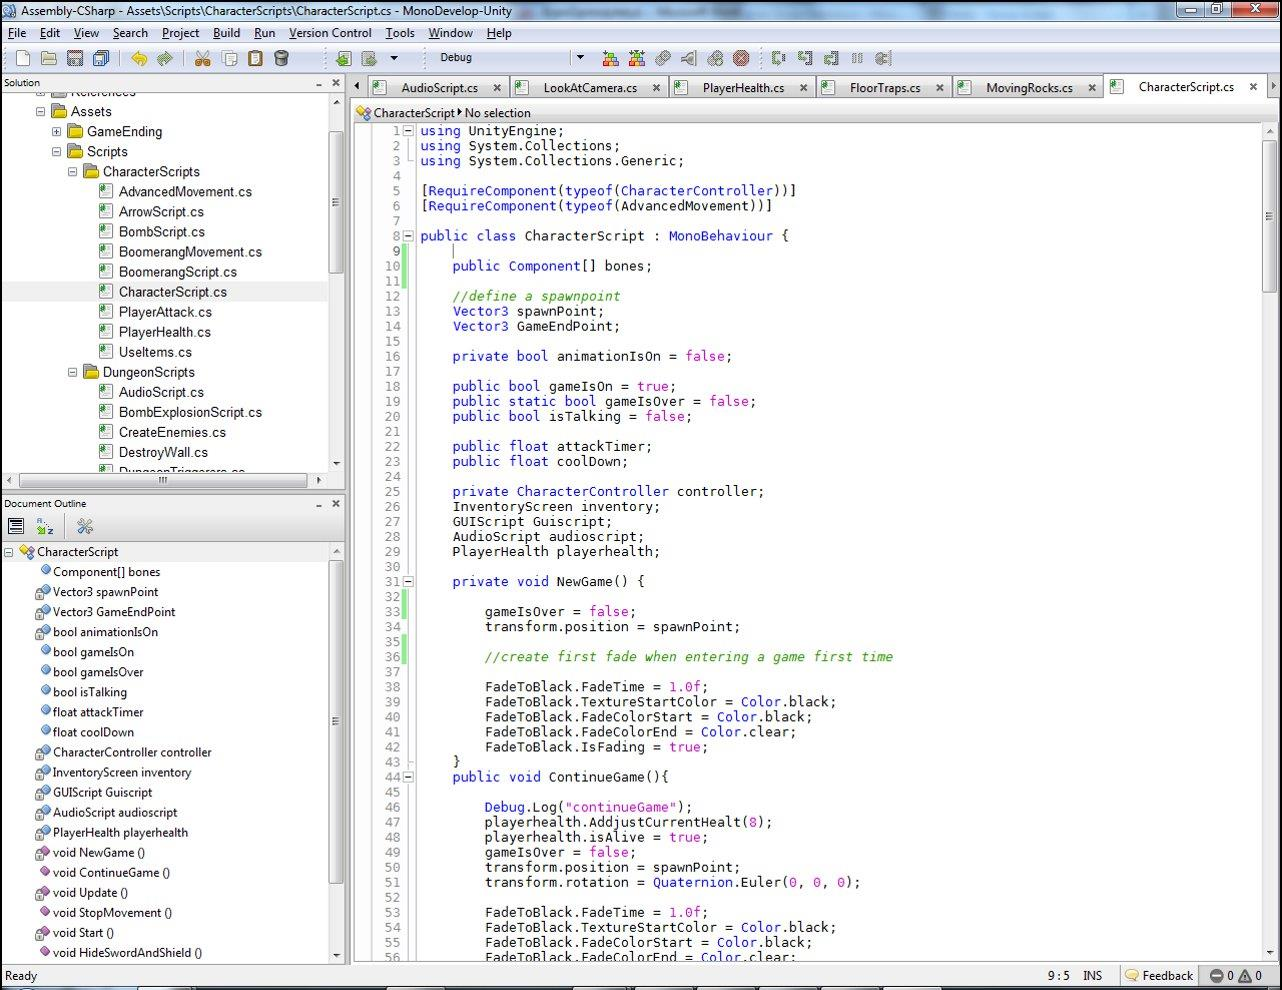The width and height of the screenshot is (1282, 990).
Task: Open the Version Control menu
Action: click(330, 33)
